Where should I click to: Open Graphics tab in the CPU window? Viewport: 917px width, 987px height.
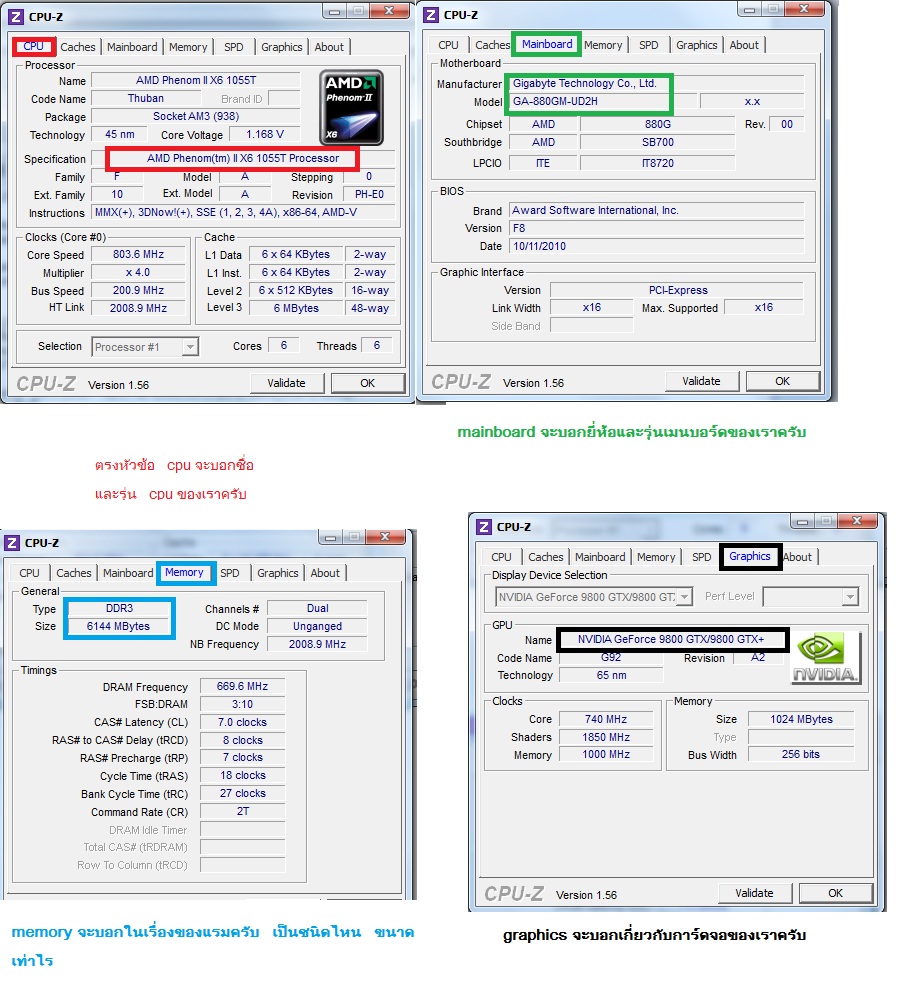[281, 47]
